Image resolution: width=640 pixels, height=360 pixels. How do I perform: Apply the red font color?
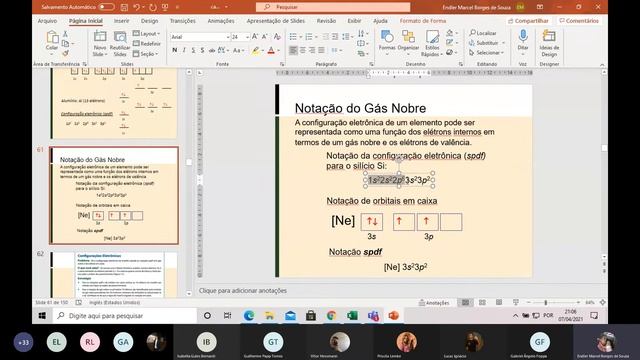tap(271, 50)
